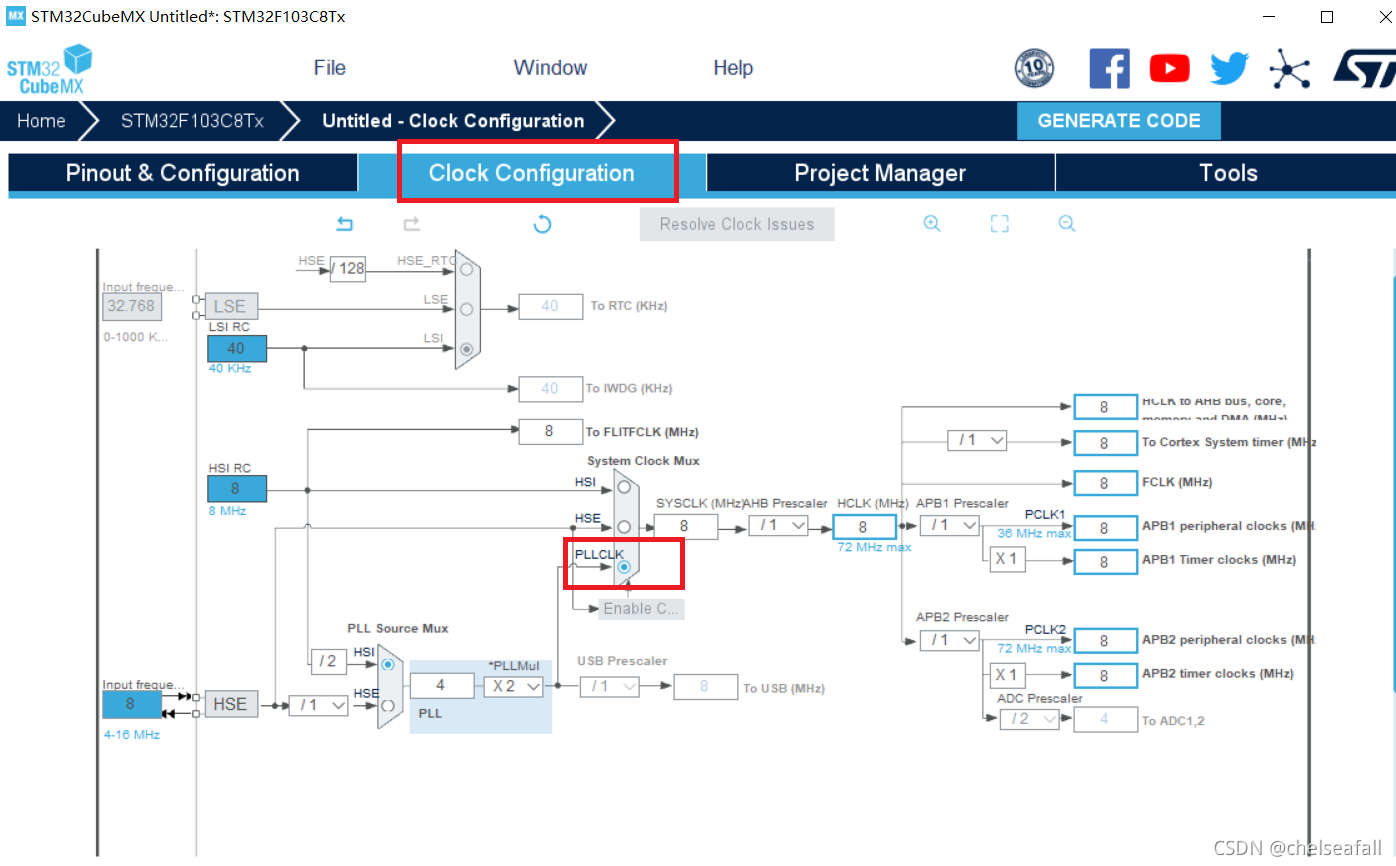1396x866 pixels.
Task: Click the HSE input frequency field
Action: [132, 704]
